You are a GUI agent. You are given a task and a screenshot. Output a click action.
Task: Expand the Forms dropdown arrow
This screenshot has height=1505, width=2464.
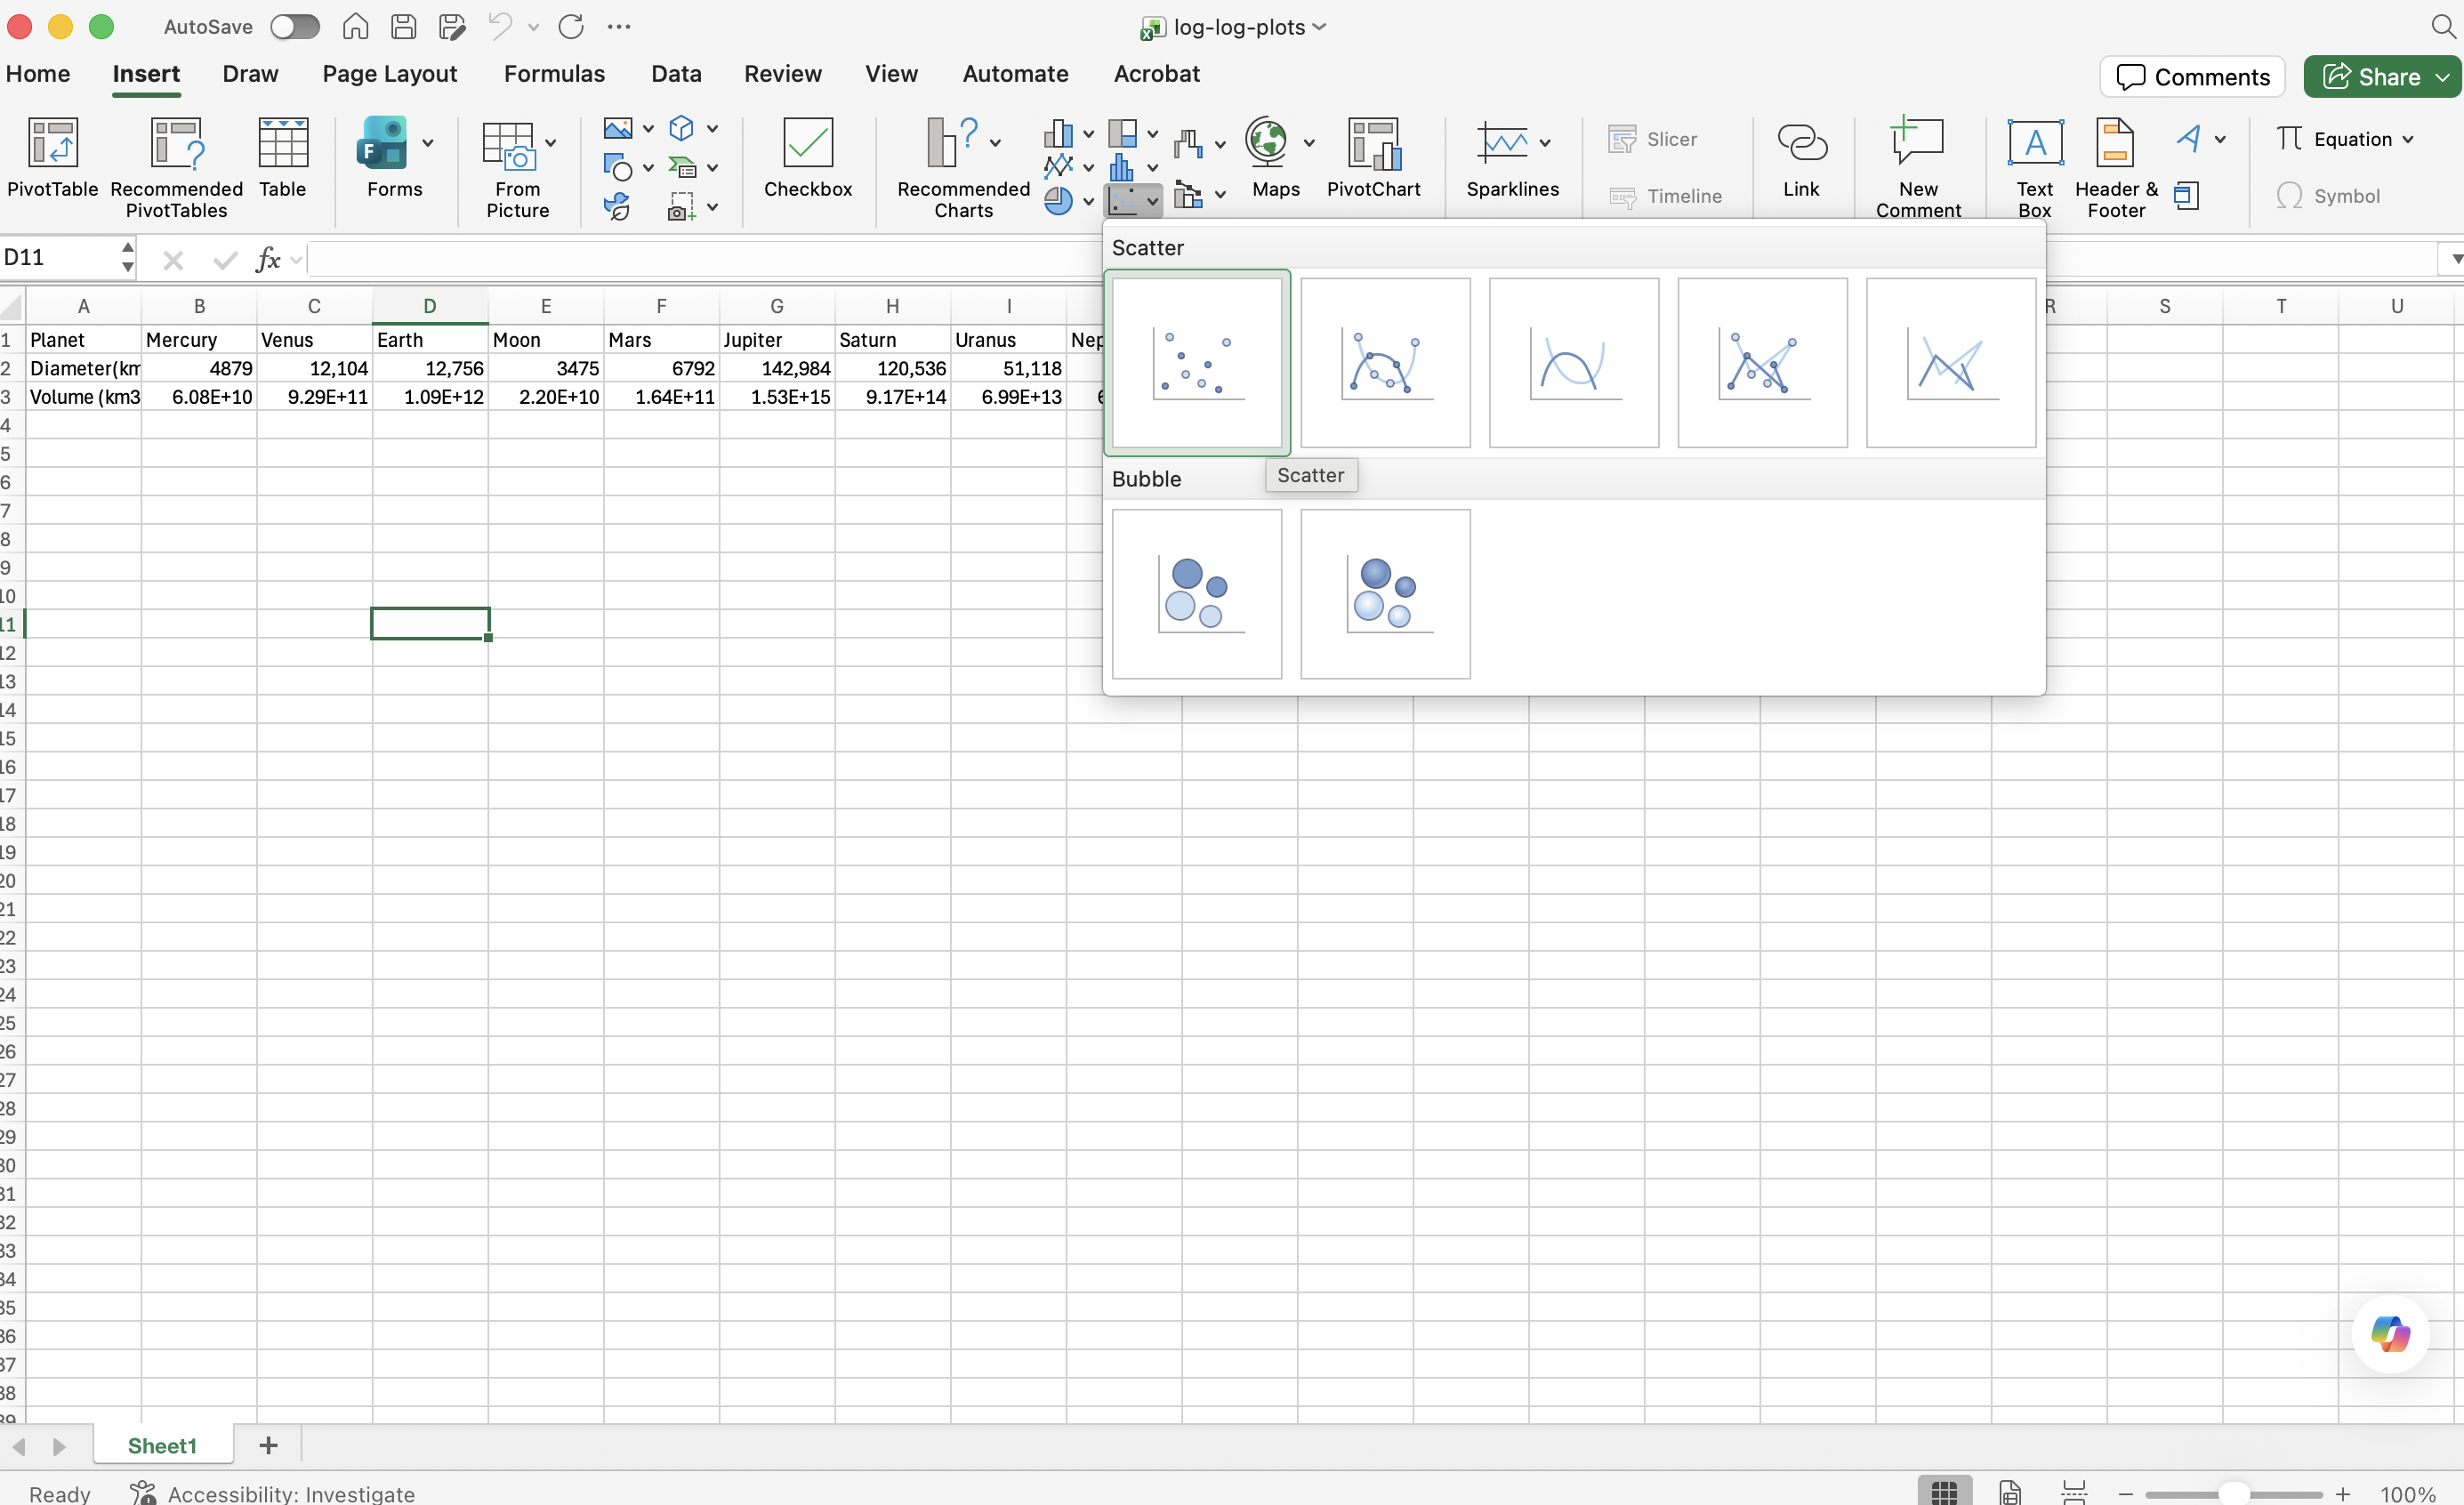tap(428, 143)
